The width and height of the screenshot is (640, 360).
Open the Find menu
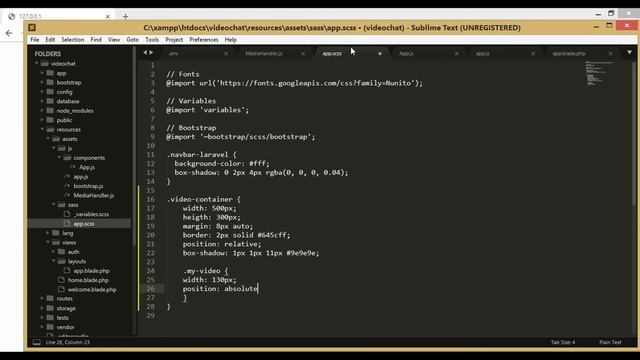pos(96,40)
